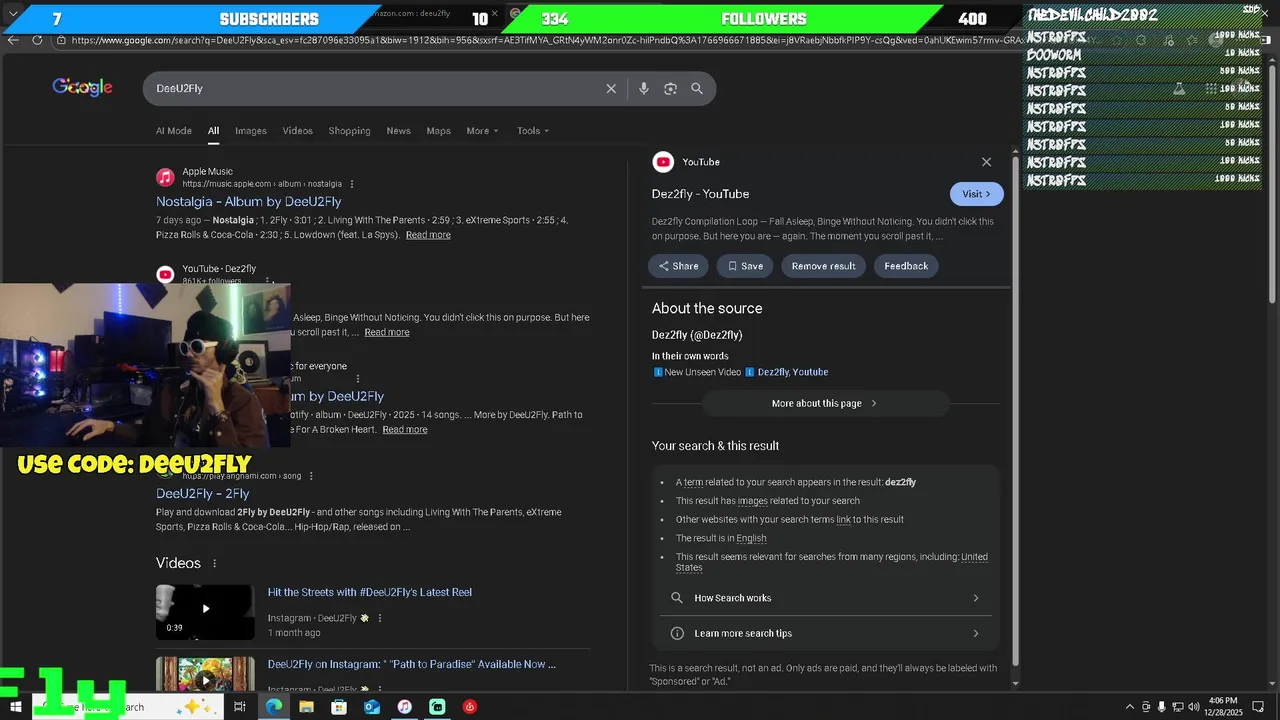Viewport: 1280px width, 720px height.
Task: Select the All results tab
Action: [213, 131]
